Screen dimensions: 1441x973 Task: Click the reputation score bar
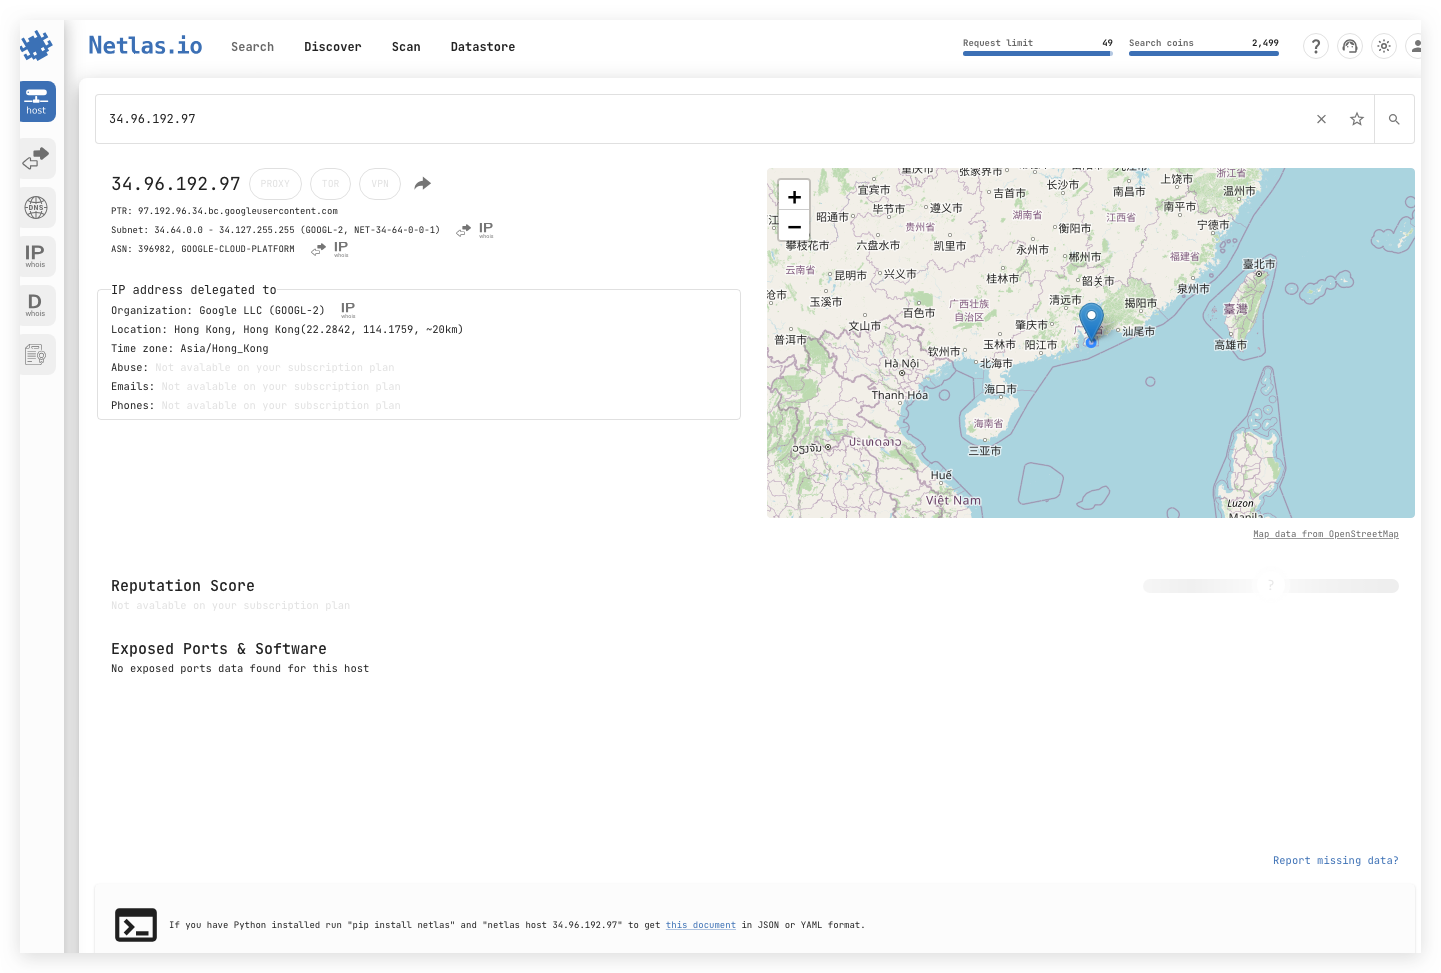tap(1271, 586)
